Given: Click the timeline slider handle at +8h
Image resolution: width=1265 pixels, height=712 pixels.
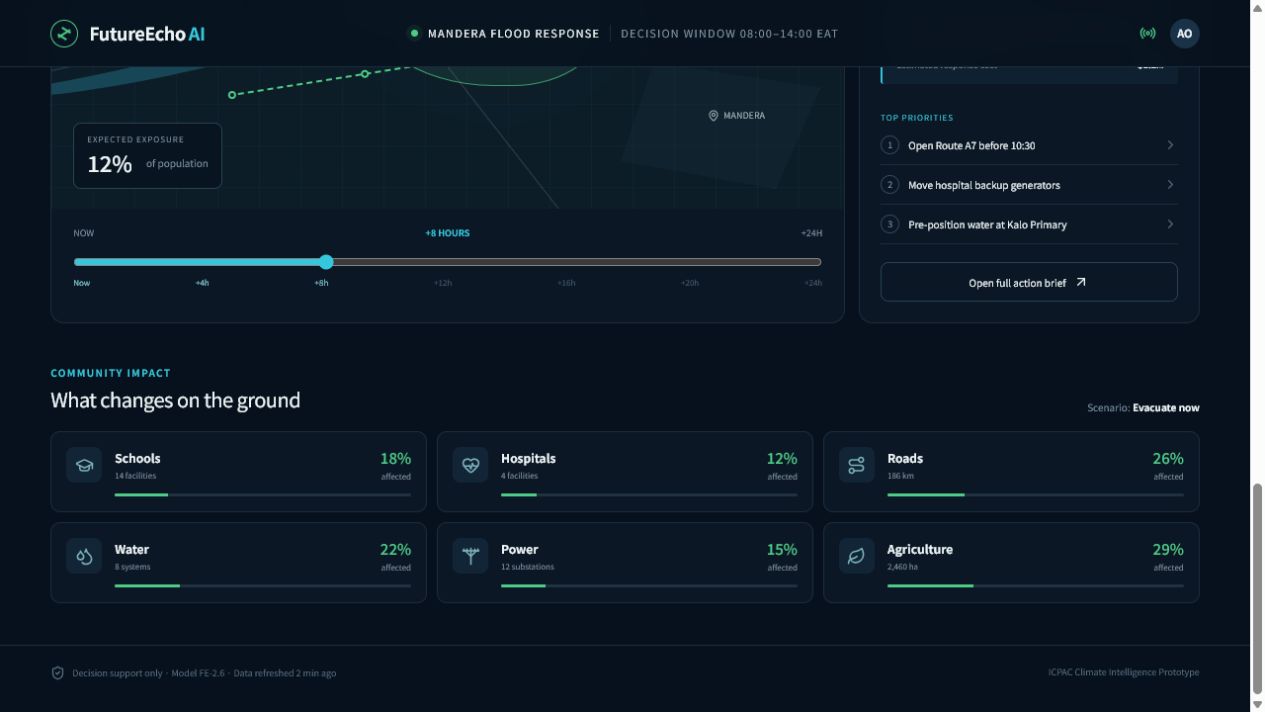Looking at the screenshot, I should [326, 262].
